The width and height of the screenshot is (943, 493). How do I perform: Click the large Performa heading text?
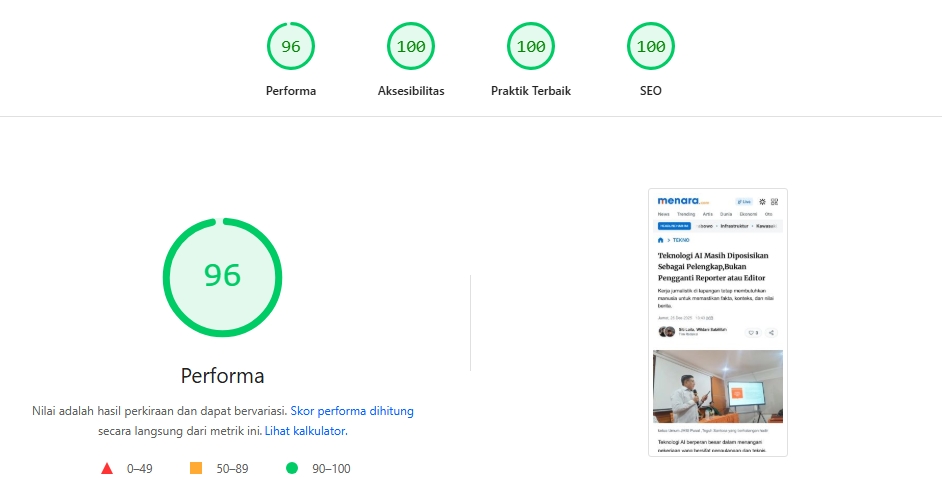tap(222, 377)
